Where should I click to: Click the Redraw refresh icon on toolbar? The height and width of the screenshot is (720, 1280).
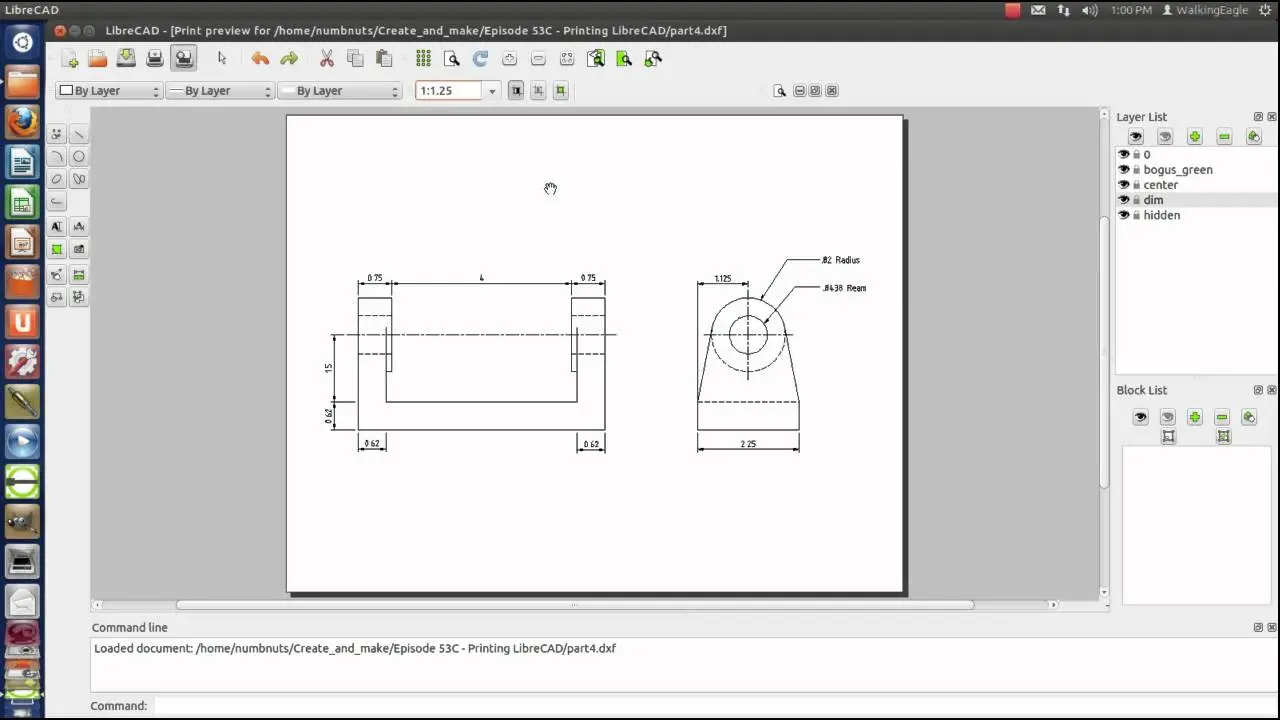click(x=479, y=58)
